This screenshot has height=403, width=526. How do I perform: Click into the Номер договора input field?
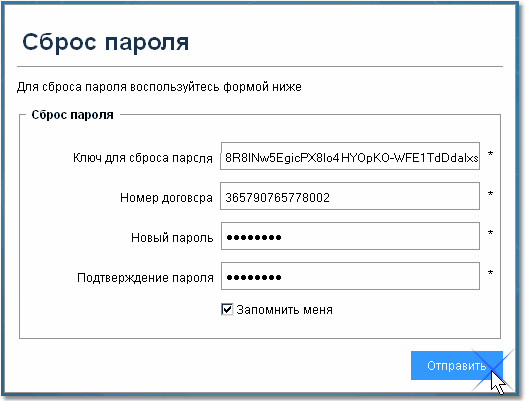pyautogui.click(x=350, y=196)
